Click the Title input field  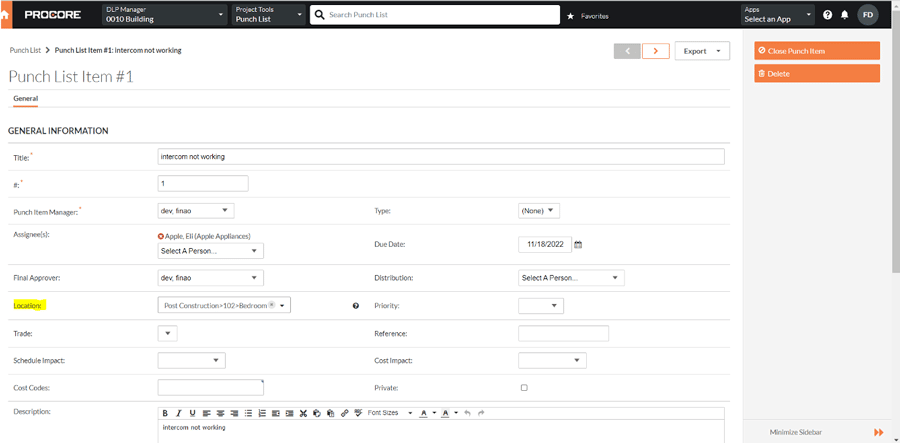(x=441, y=157)
